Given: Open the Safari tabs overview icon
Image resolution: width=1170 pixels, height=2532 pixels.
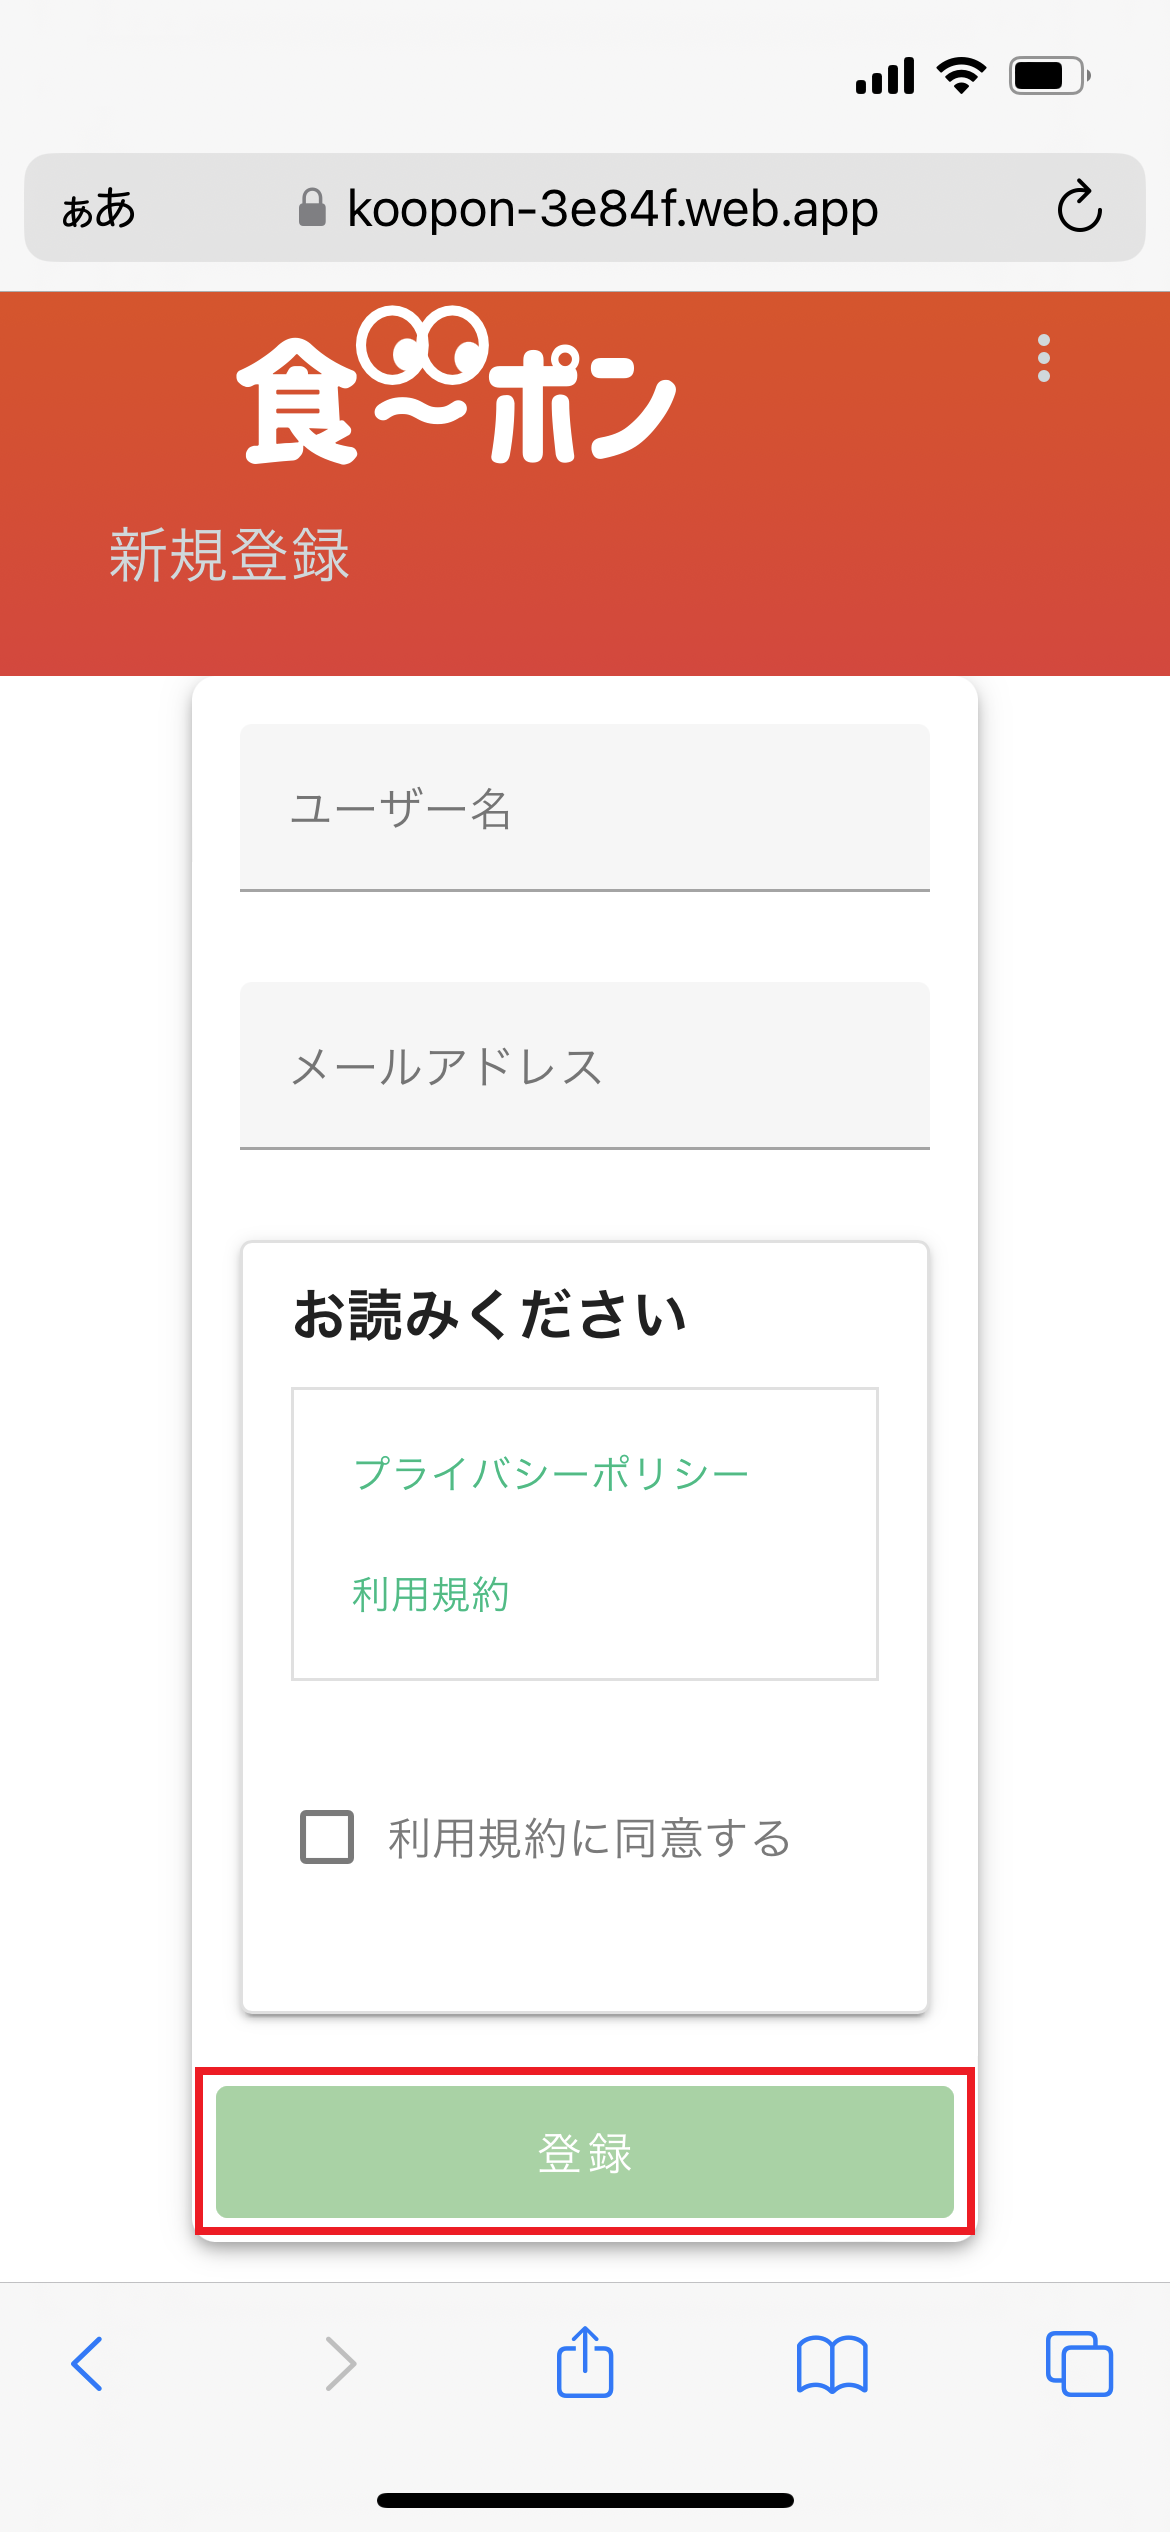Looking at the screenshot, I should [x=1079, y=2364].
